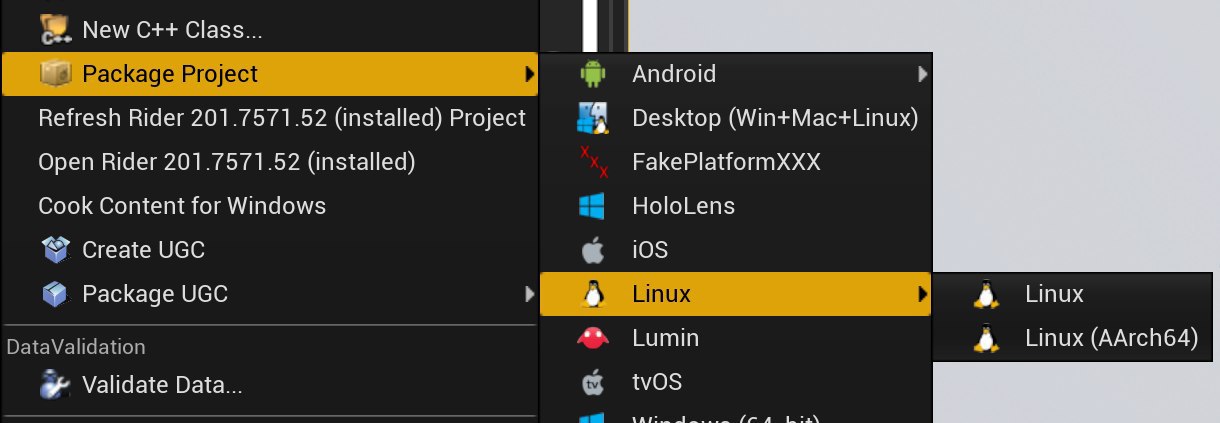
Task: Click the Package Project box icon
Action: [x=55, y=74]
